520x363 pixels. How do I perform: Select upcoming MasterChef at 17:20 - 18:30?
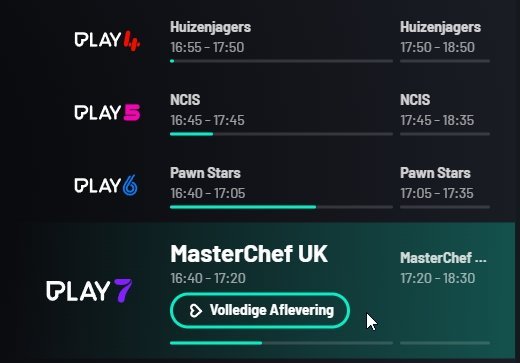445,268
